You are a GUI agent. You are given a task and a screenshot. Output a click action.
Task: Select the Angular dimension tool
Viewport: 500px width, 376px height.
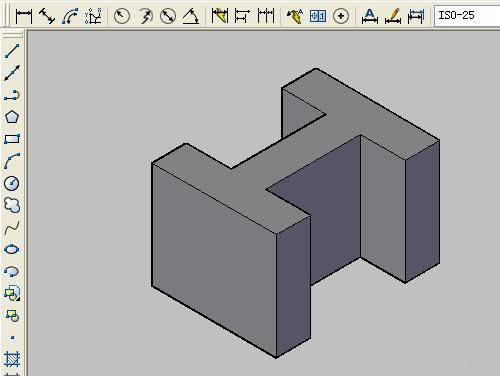[x=191, y=16]
